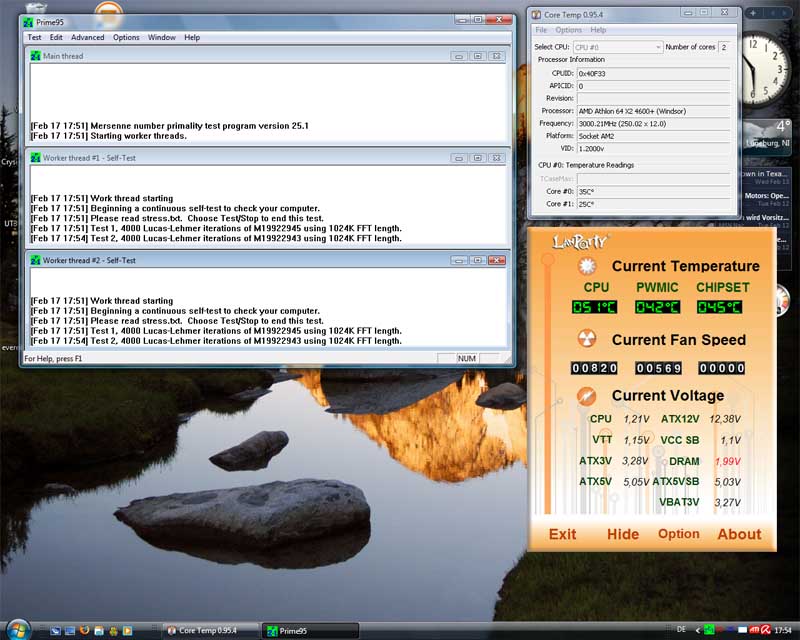Screen dimensions: 800x640
Task: Show hidden system tray icons
Action: [x=697, y=630]
